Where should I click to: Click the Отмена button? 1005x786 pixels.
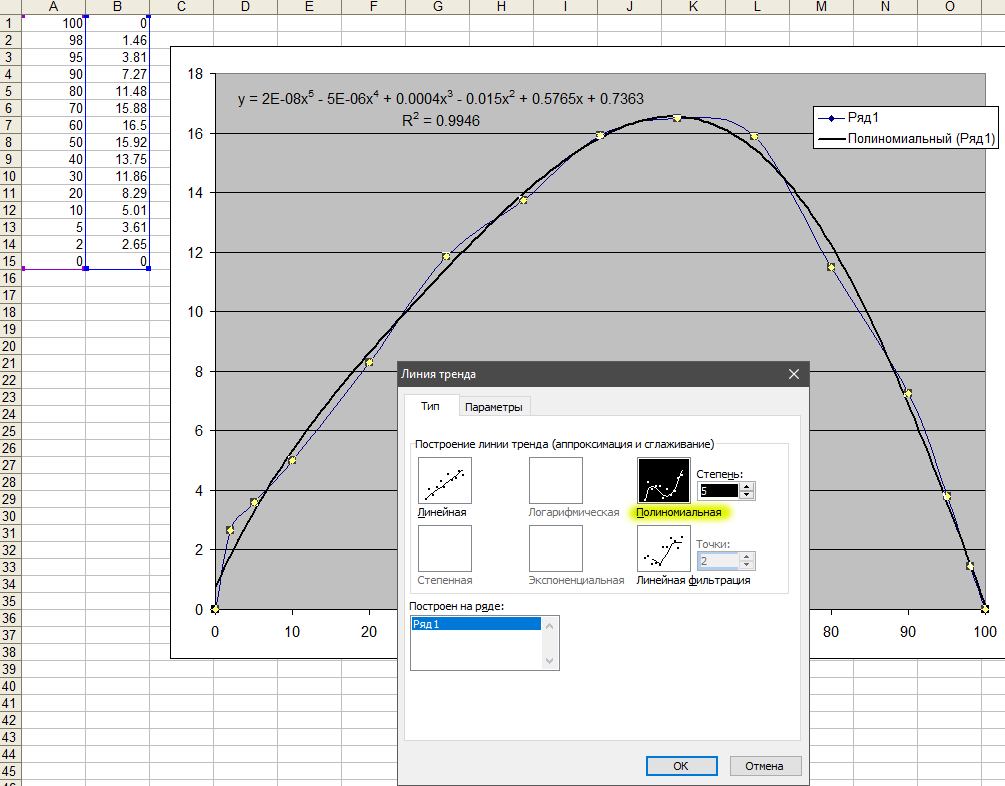click(x=765, y=766)
